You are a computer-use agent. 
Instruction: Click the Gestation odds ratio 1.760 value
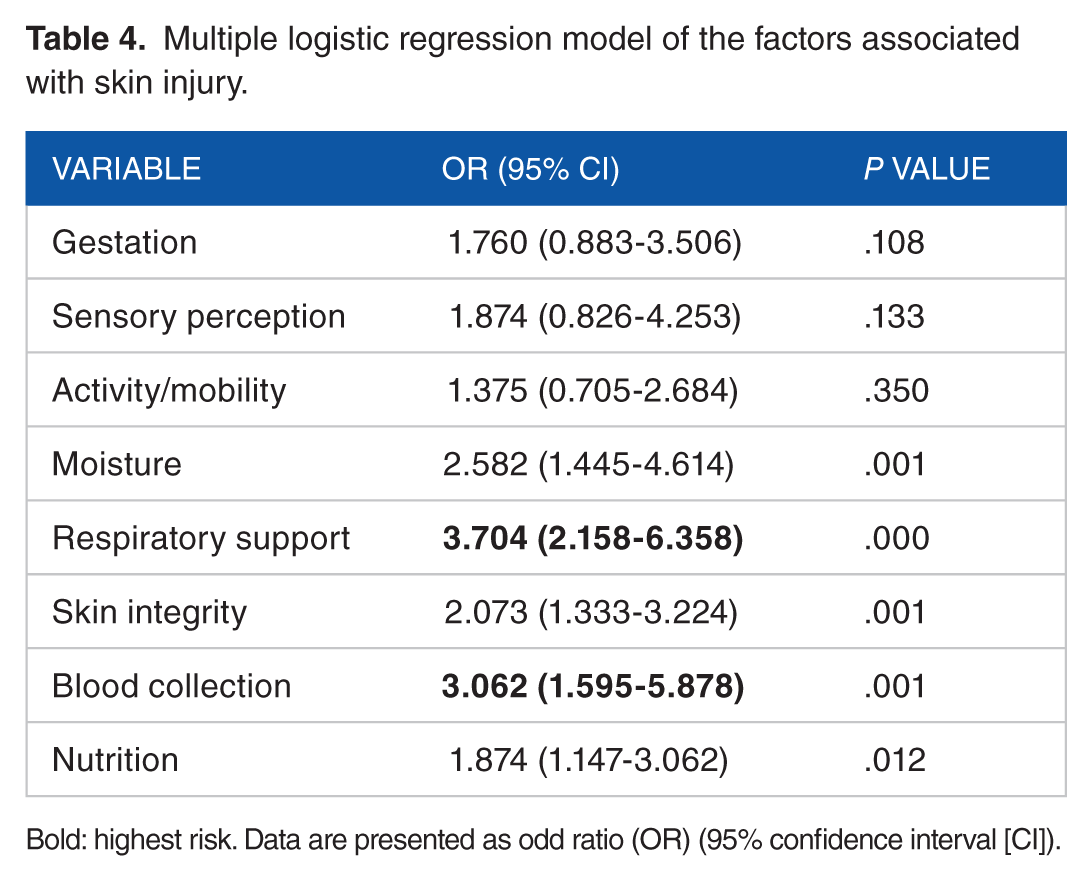pos(488,243)
